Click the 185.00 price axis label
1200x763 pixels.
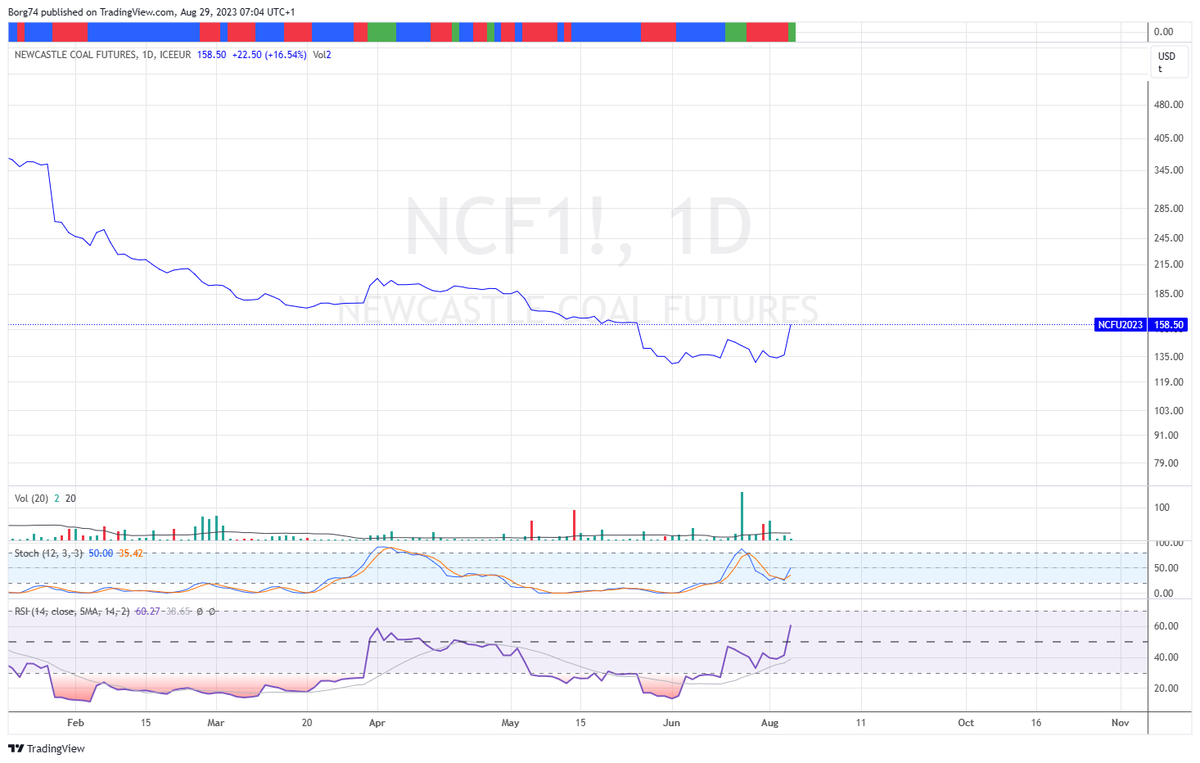[1168, 294]
